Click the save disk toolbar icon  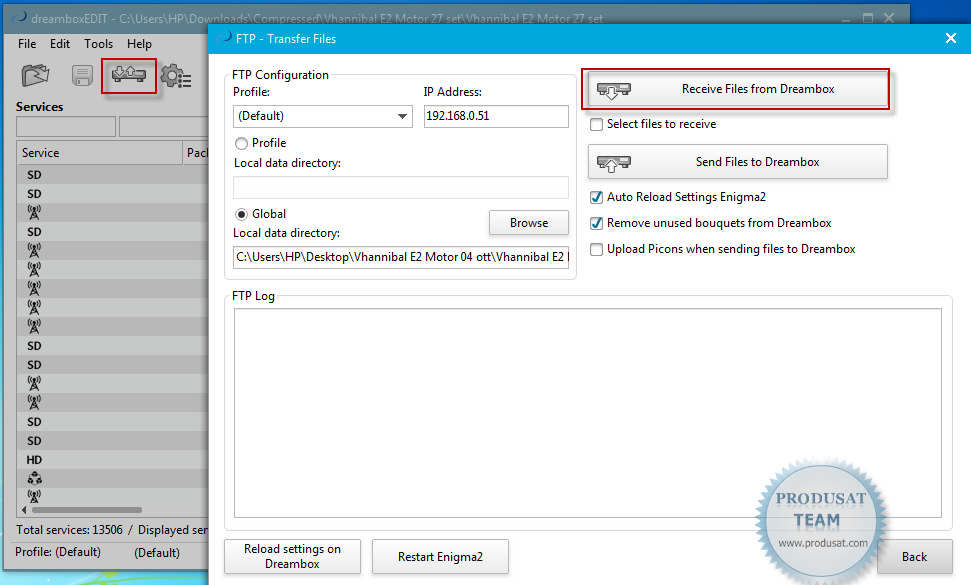tap(82, 76)
